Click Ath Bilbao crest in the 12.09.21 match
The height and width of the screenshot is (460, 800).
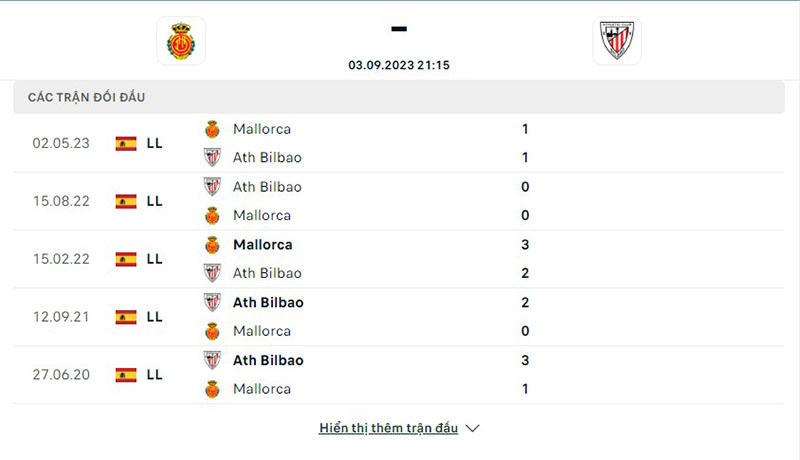pyautogui.click(x=212, y=303)
